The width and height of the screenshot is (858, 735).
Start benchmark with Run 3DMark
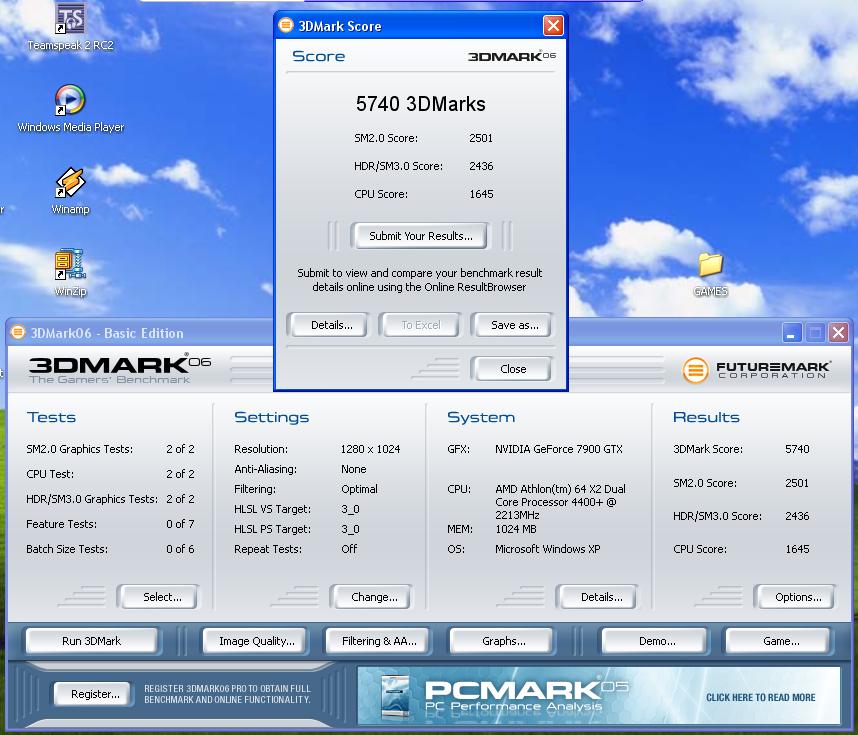tap(91, 641)
